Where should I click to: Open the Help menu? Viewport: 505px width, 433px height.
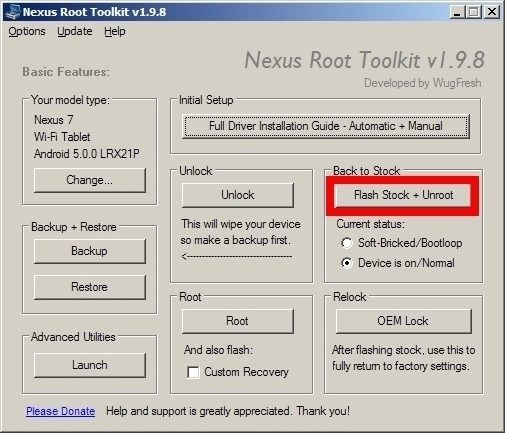115,31
